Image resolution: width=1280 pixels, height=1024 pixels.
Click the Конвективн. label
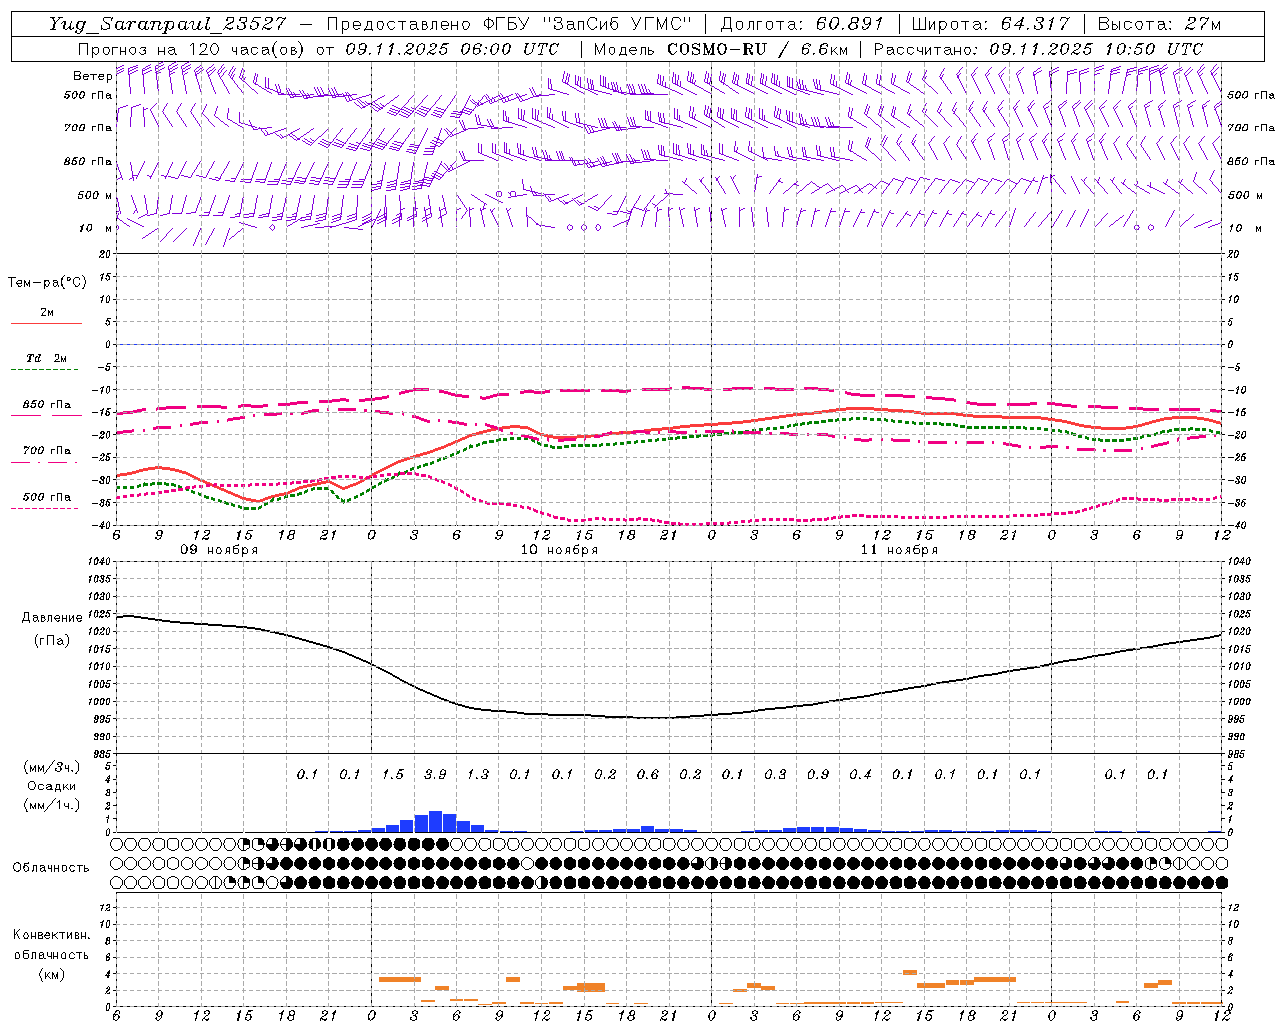click(51, 935)
